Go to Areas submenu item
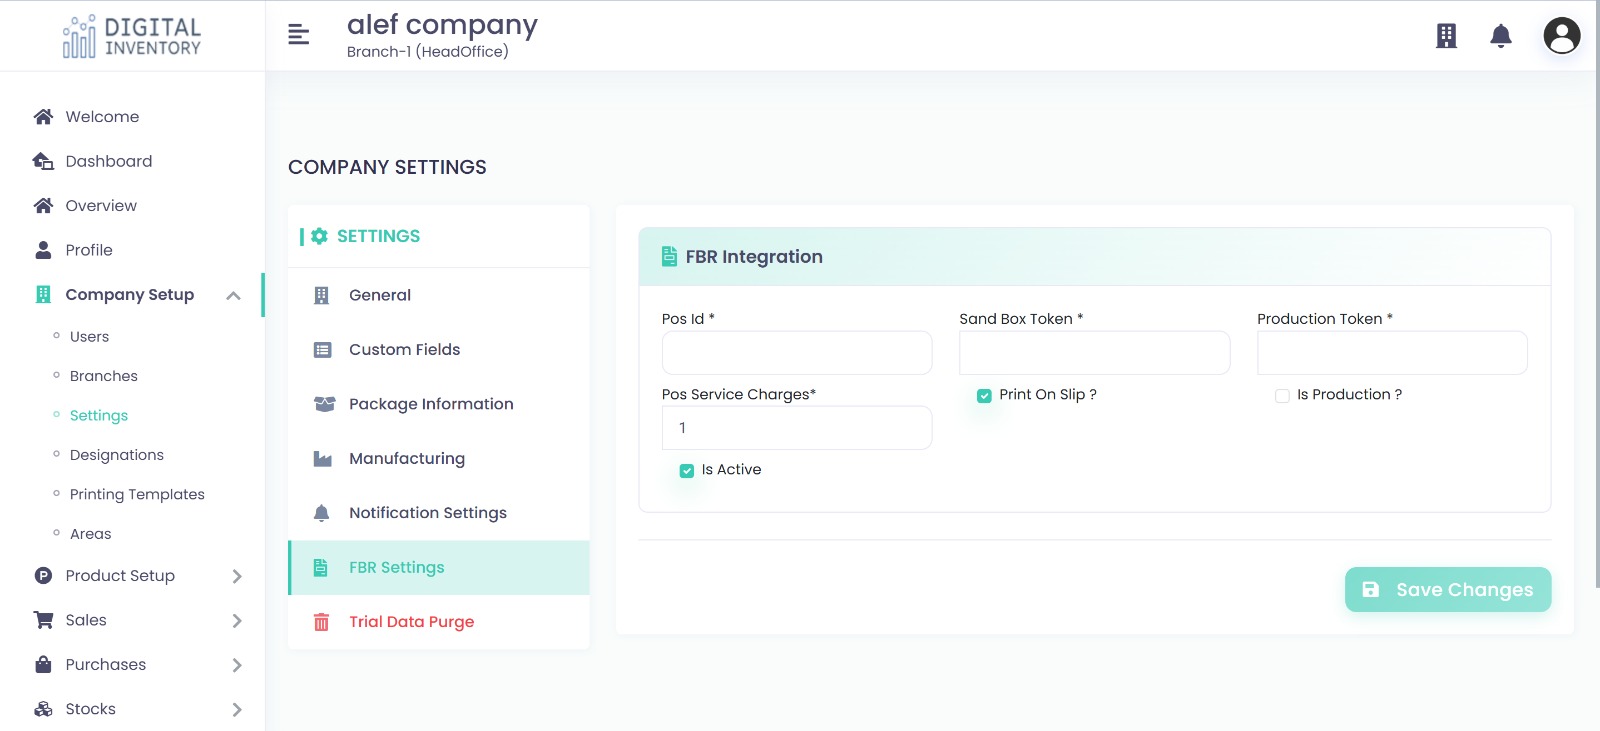The height and width of the screenshot is (731, 1600). [x=91, y=534]
